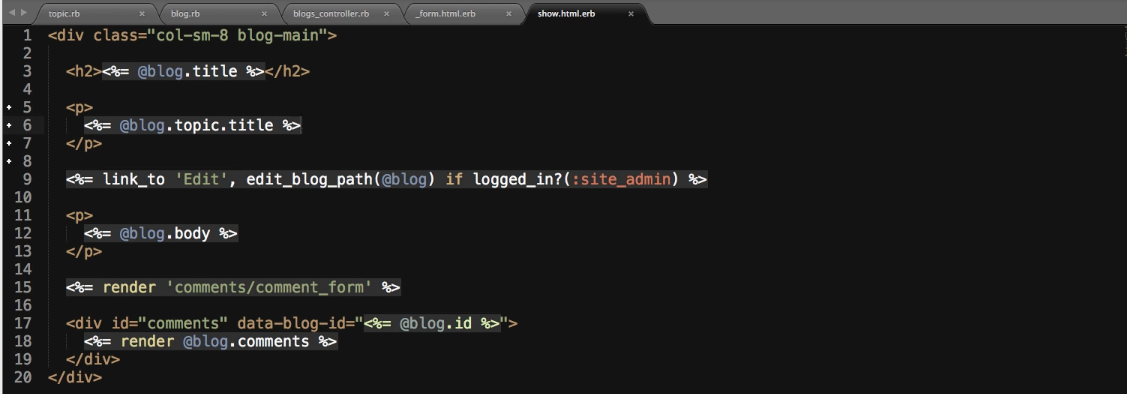Screen dimensions: 1127x394
Task: Click the opening <p> tag on line 11
Action: tap(79, 215)
